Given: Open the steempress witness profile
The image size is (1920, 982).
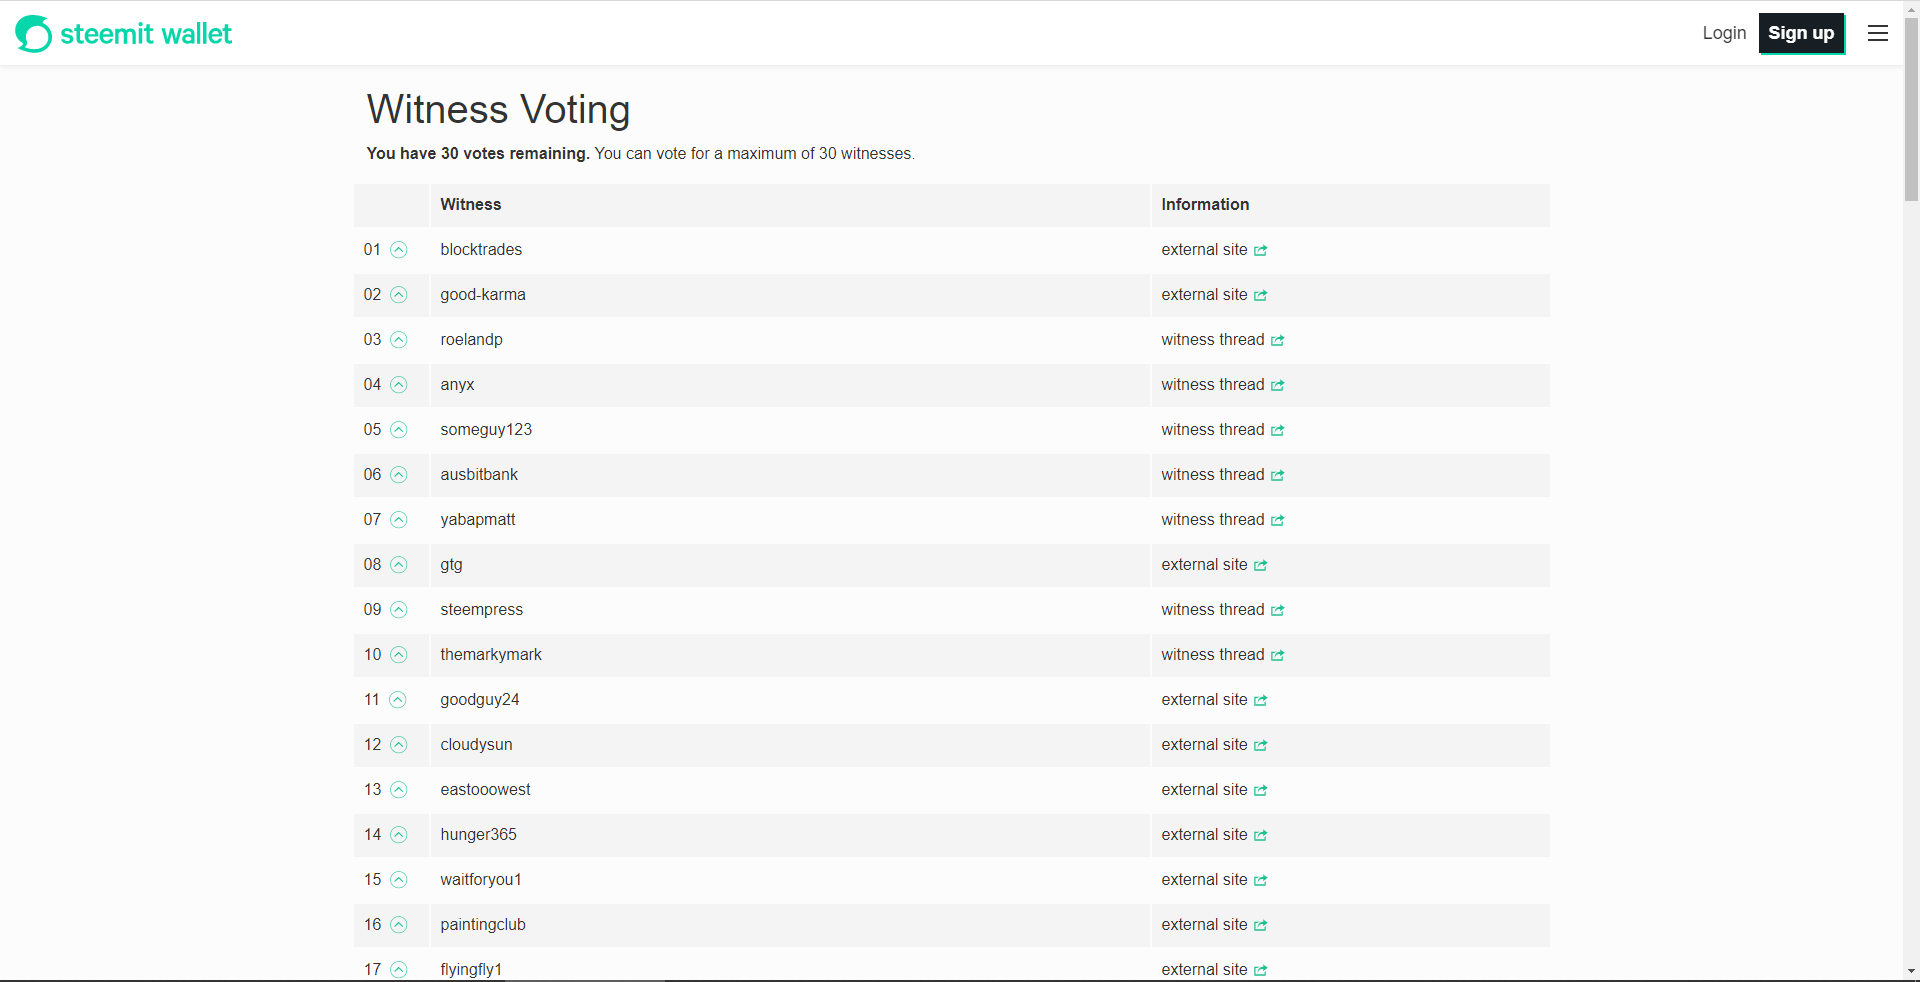Looking at the screenshot, I should (x=481, y=610).
